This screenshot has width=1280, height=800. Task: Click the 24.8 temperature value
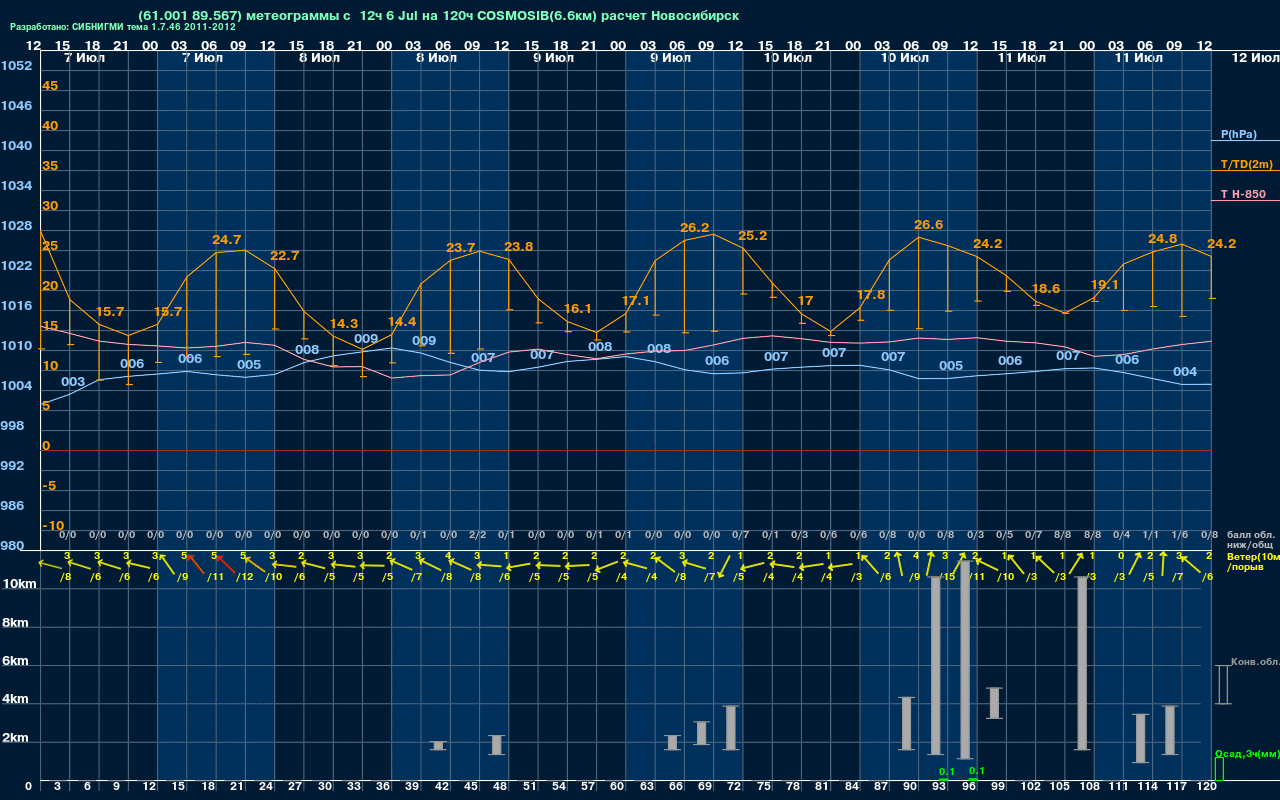(x=1162, y=239)
